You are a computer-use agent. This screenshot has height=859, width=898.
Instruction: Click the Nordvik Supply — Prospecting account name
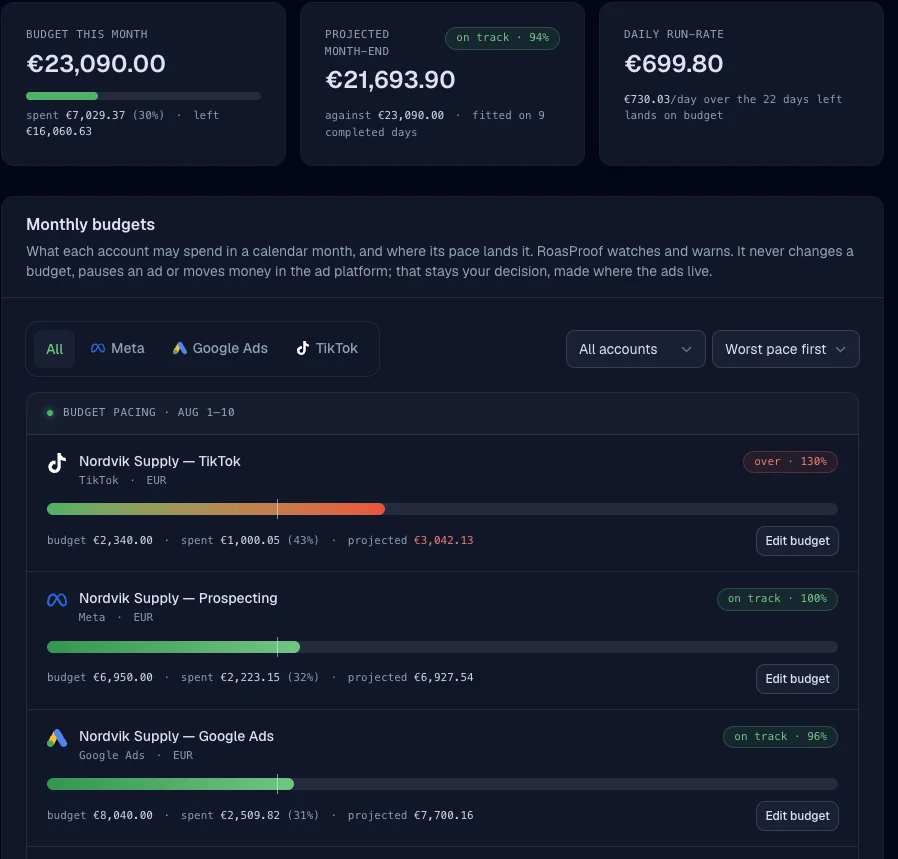click(x=178, y=598)
